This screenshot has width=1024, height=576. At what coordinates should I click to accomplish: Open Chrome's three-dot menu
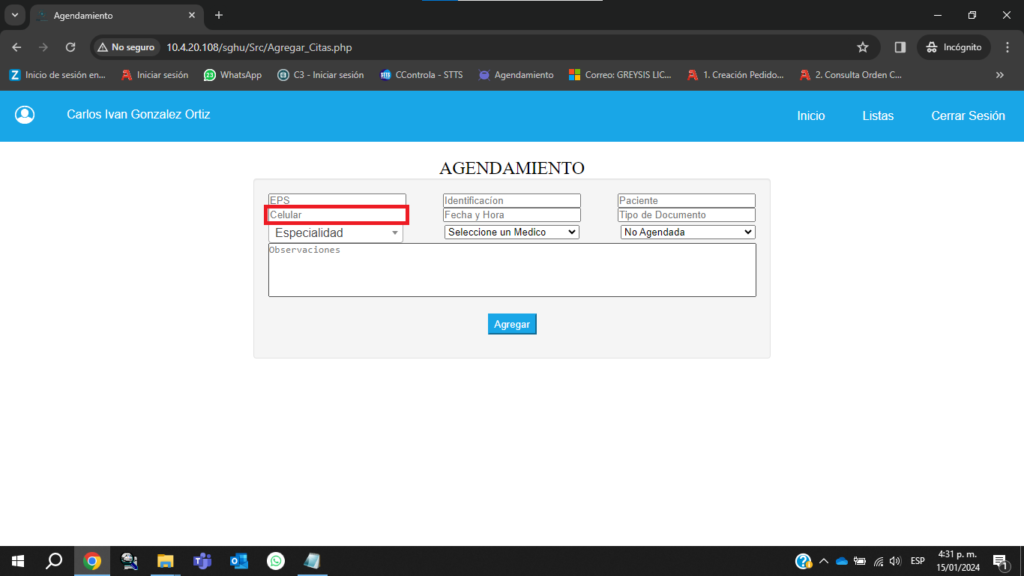click(1007, 47)
